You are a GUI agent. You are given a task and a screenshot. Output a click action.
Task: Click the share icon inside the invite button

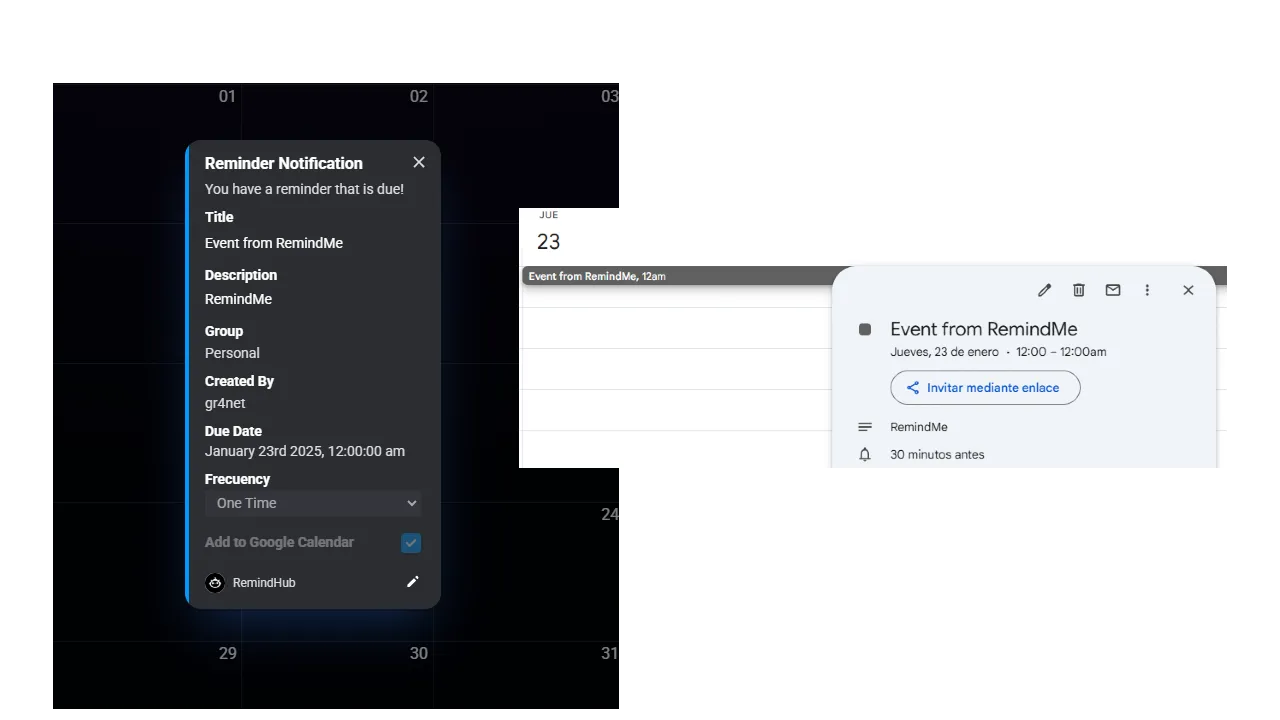912,387
